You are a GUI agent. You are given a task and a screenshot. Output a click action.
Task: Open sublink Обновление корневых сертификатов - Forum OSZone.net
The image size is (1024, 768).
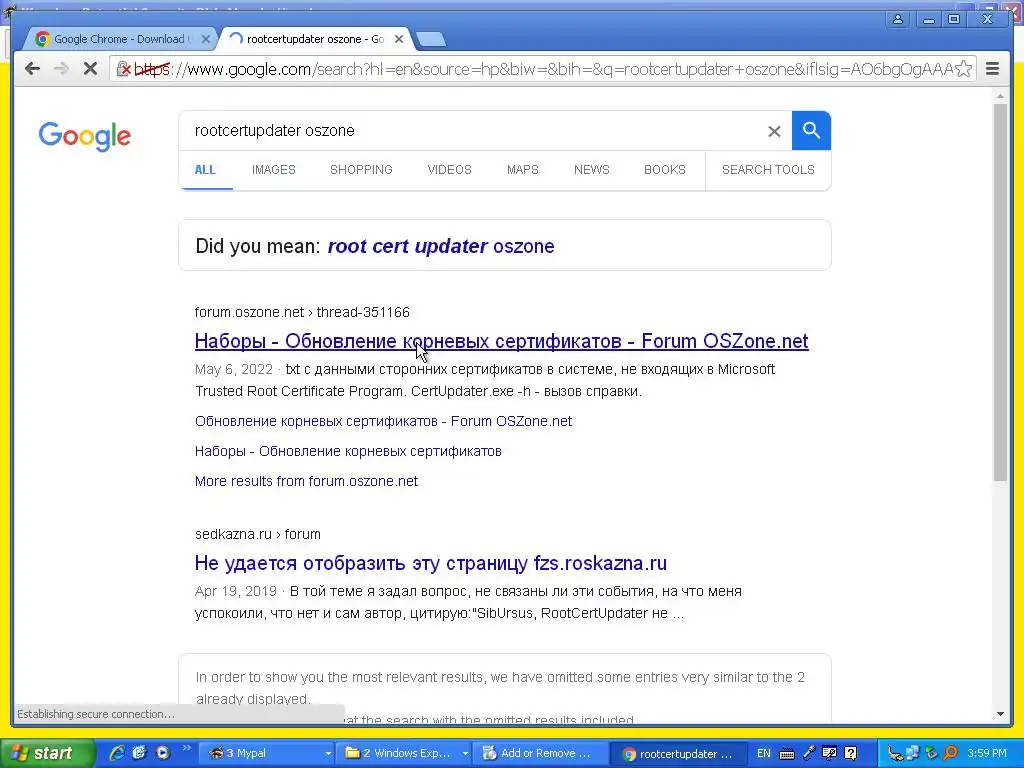[x=383, y=421]
